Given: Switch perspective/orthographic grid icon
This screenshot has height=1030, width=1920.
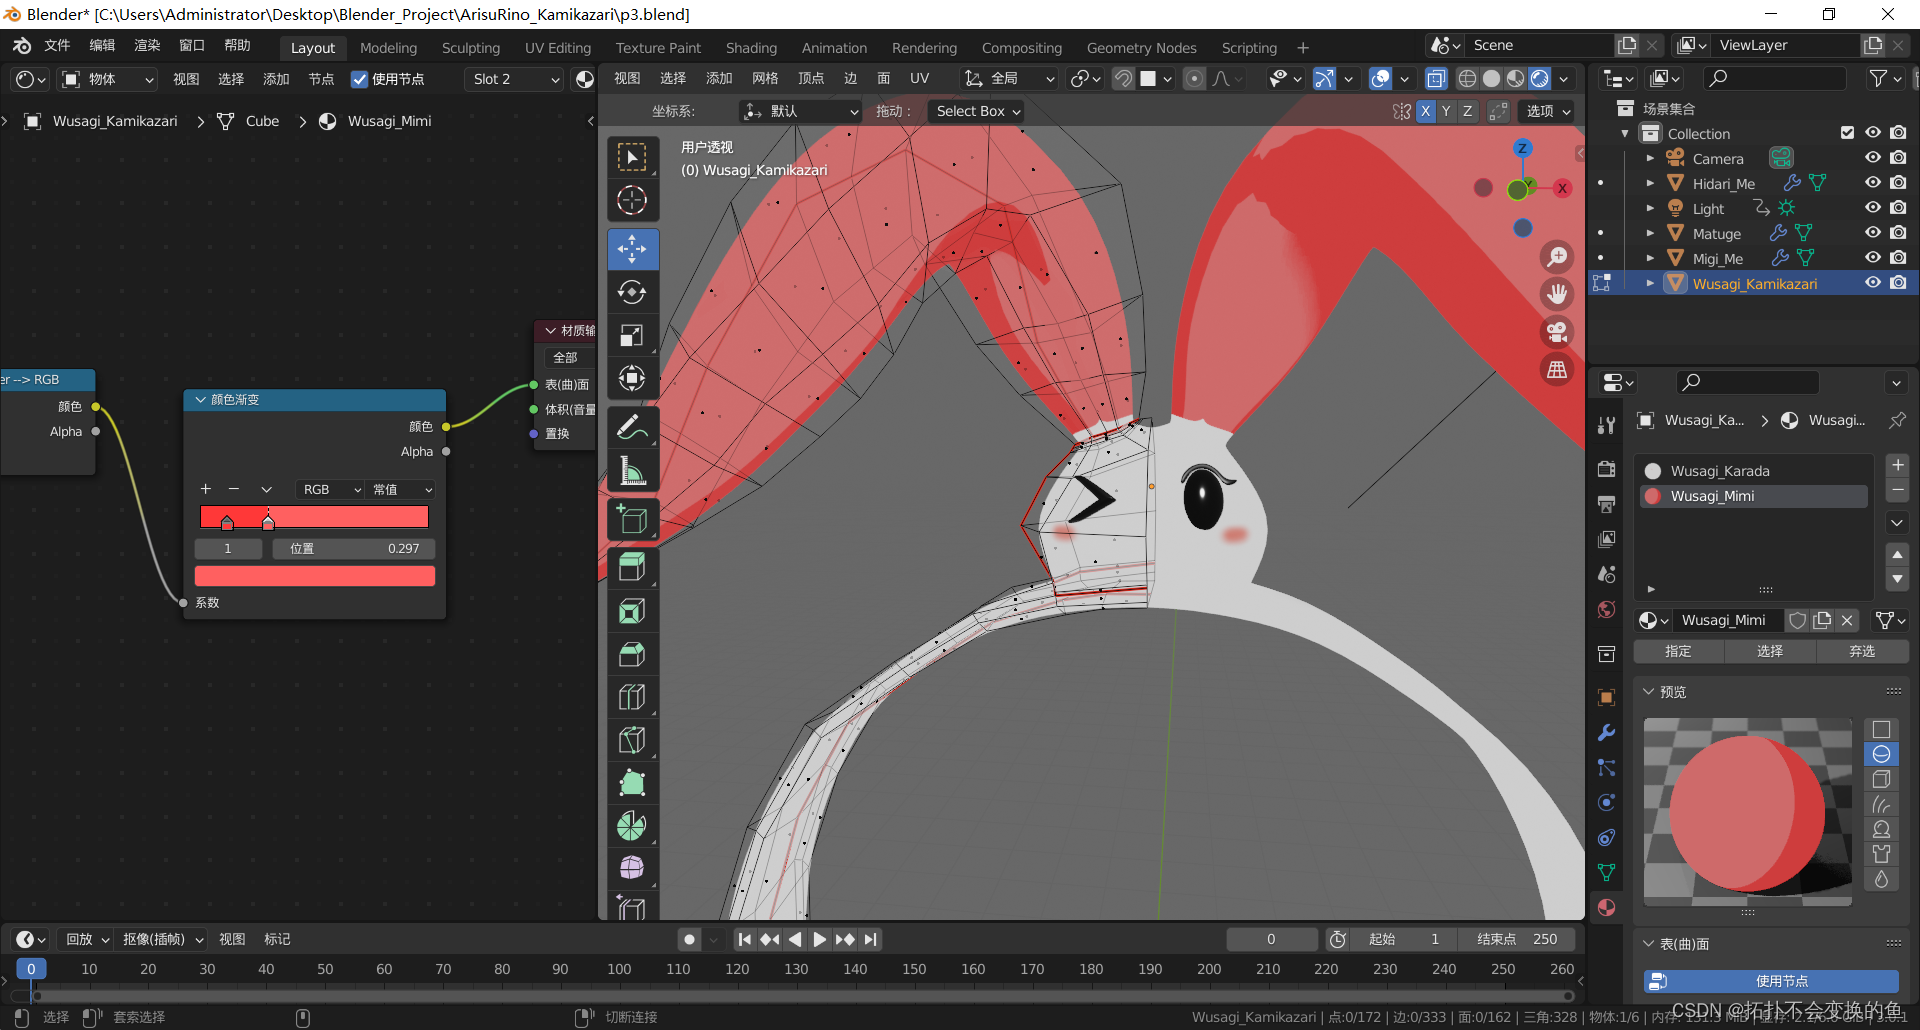Looking at the screenshot, I should click(x=1557, y=369).
